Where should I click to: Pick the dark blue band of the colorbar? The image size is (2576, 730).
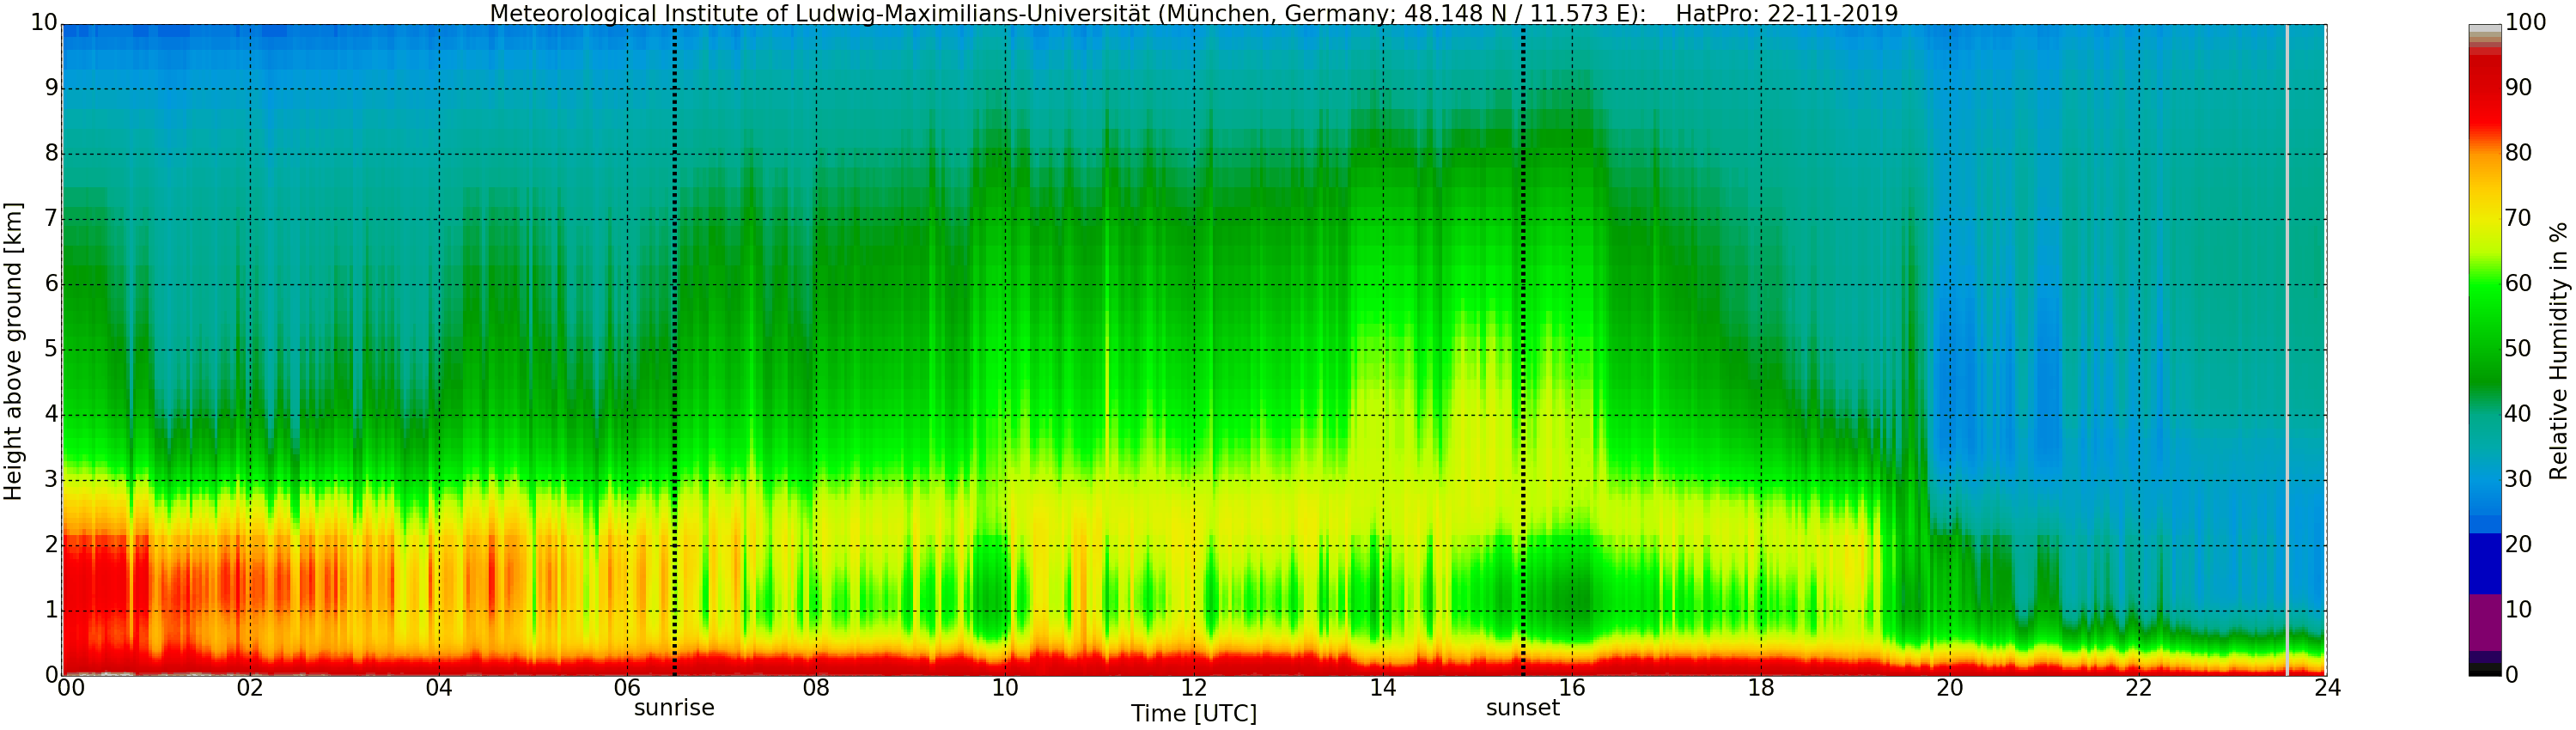tap(2485, 564)
